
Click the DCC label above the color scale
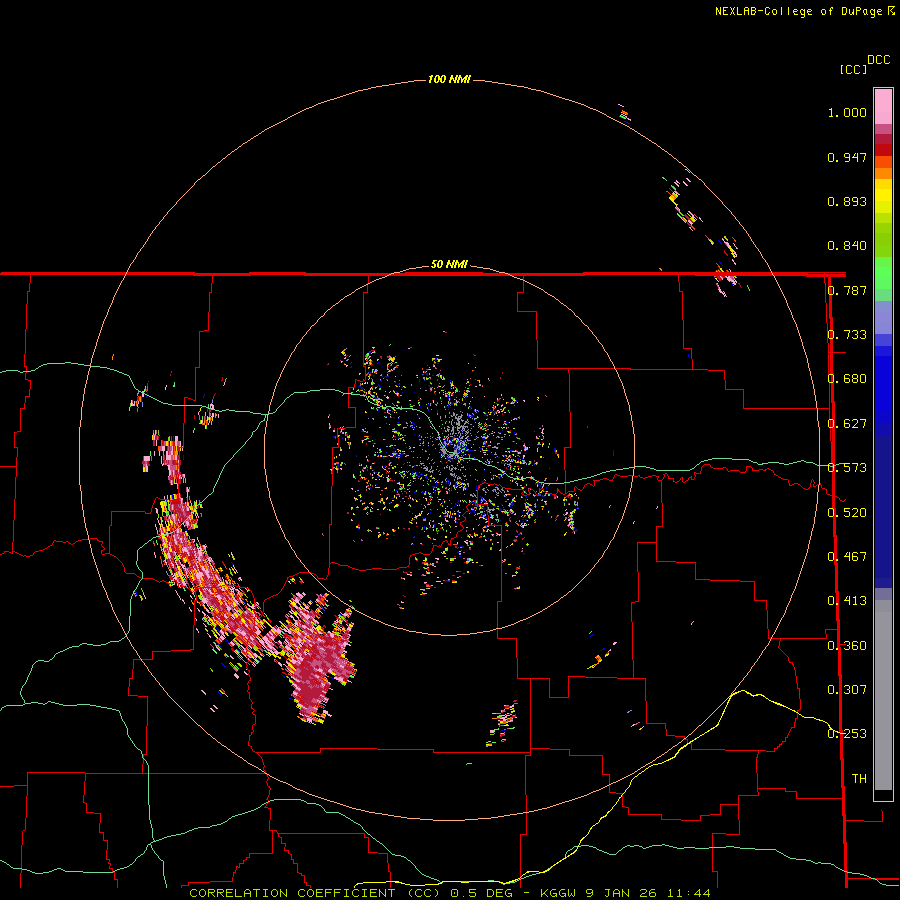(879, 60)
